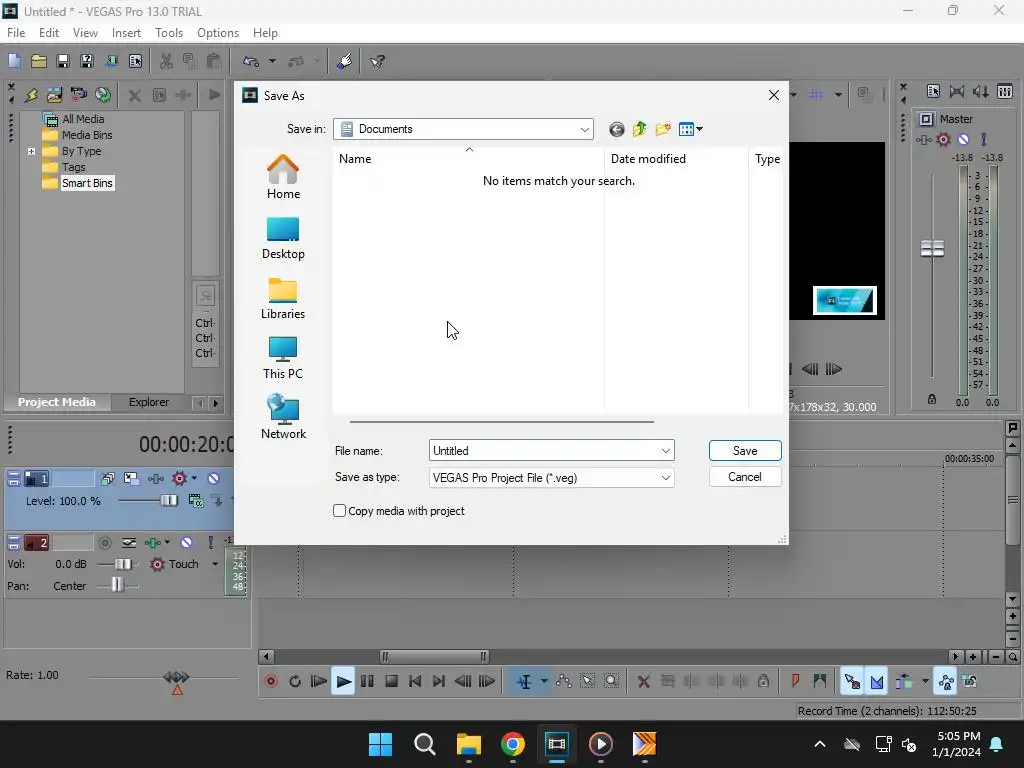Open the Tools menu

pos(168,33)
